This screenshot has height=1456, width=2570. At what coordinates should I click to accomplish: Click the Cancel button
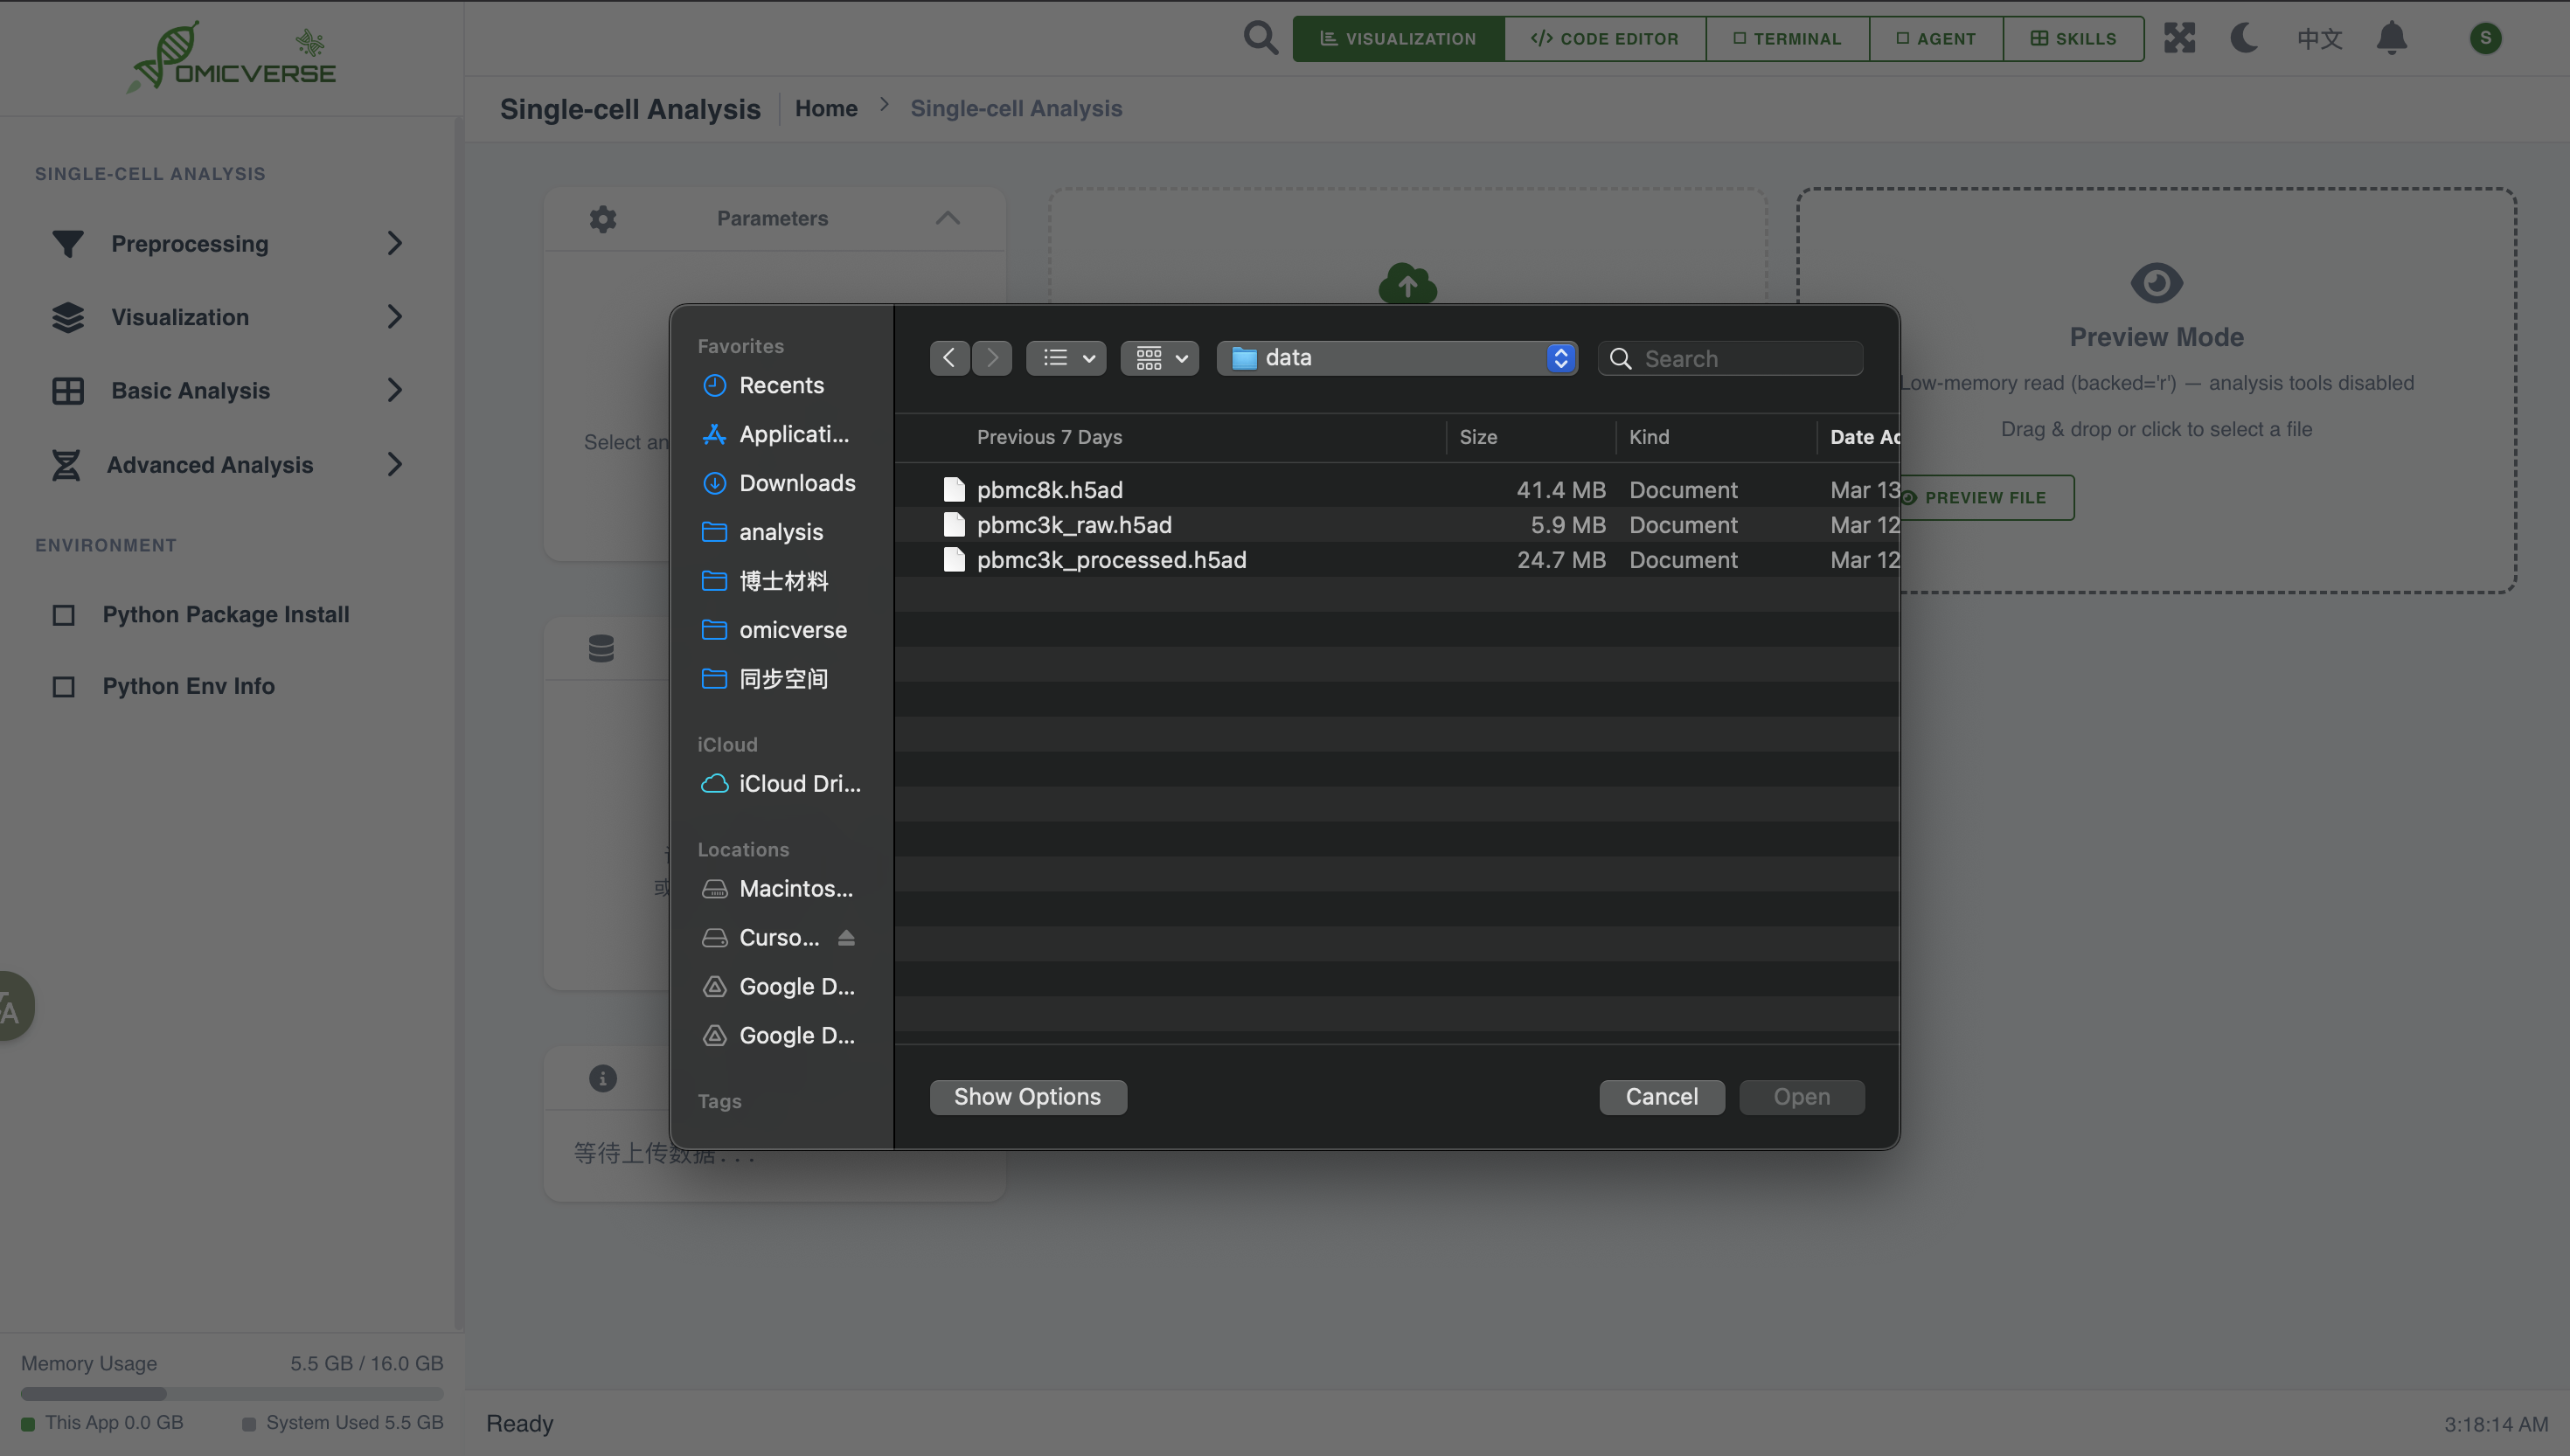(x=1661, y=1097)
